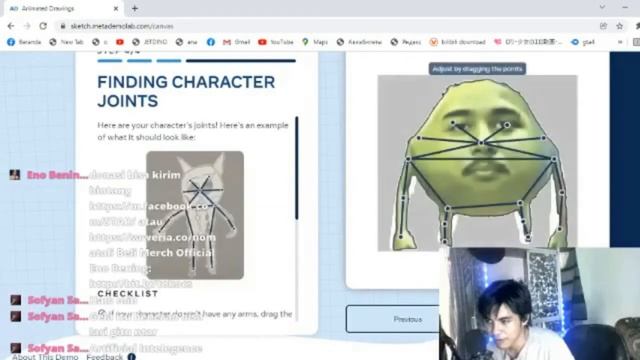Click the browser forward arrow
The height and width of the screenshot is (360, 640).
(27, 26)
